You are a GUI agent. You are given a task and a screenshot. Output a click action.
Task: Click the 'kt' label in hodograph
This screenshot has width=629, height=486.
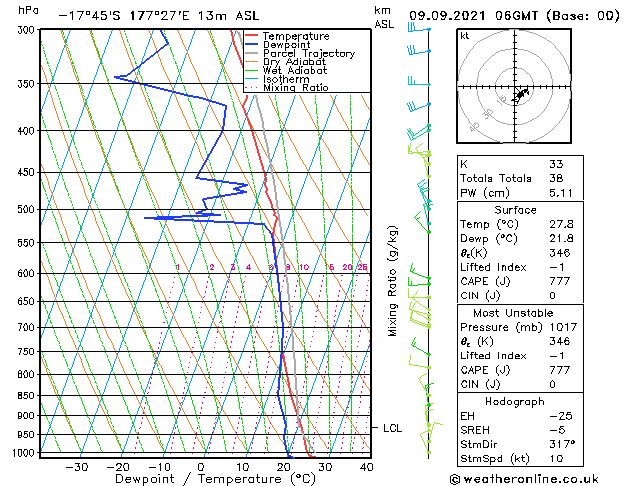tap(465, 36)
